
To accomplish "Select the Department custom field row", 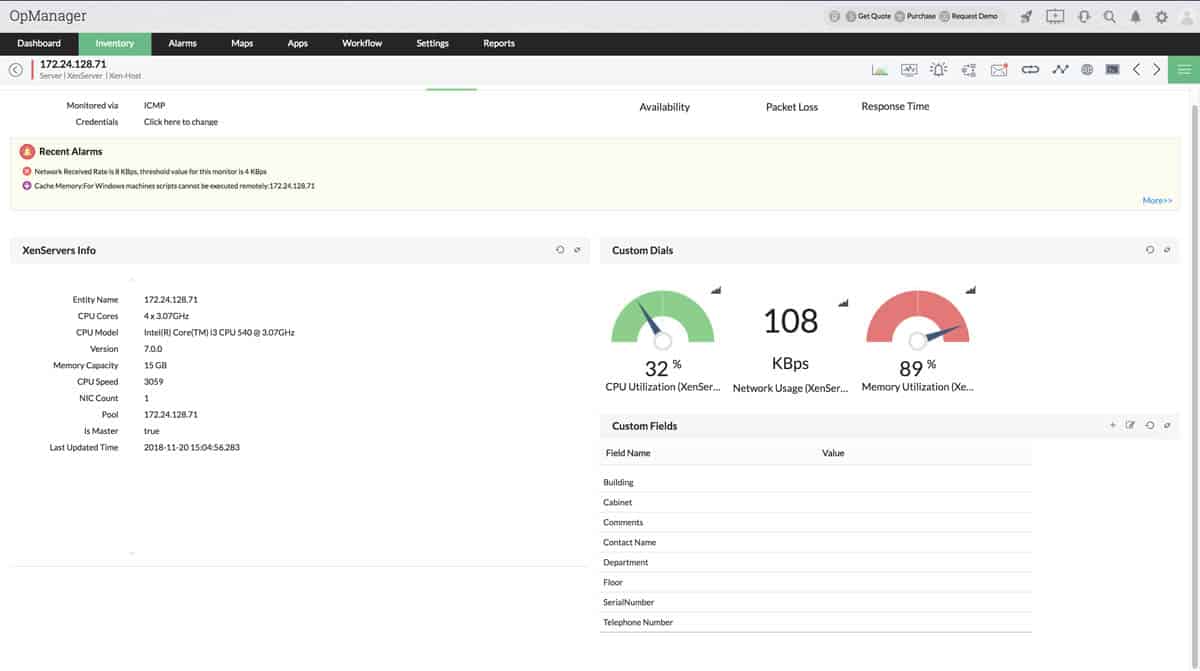I will point(815,563).
